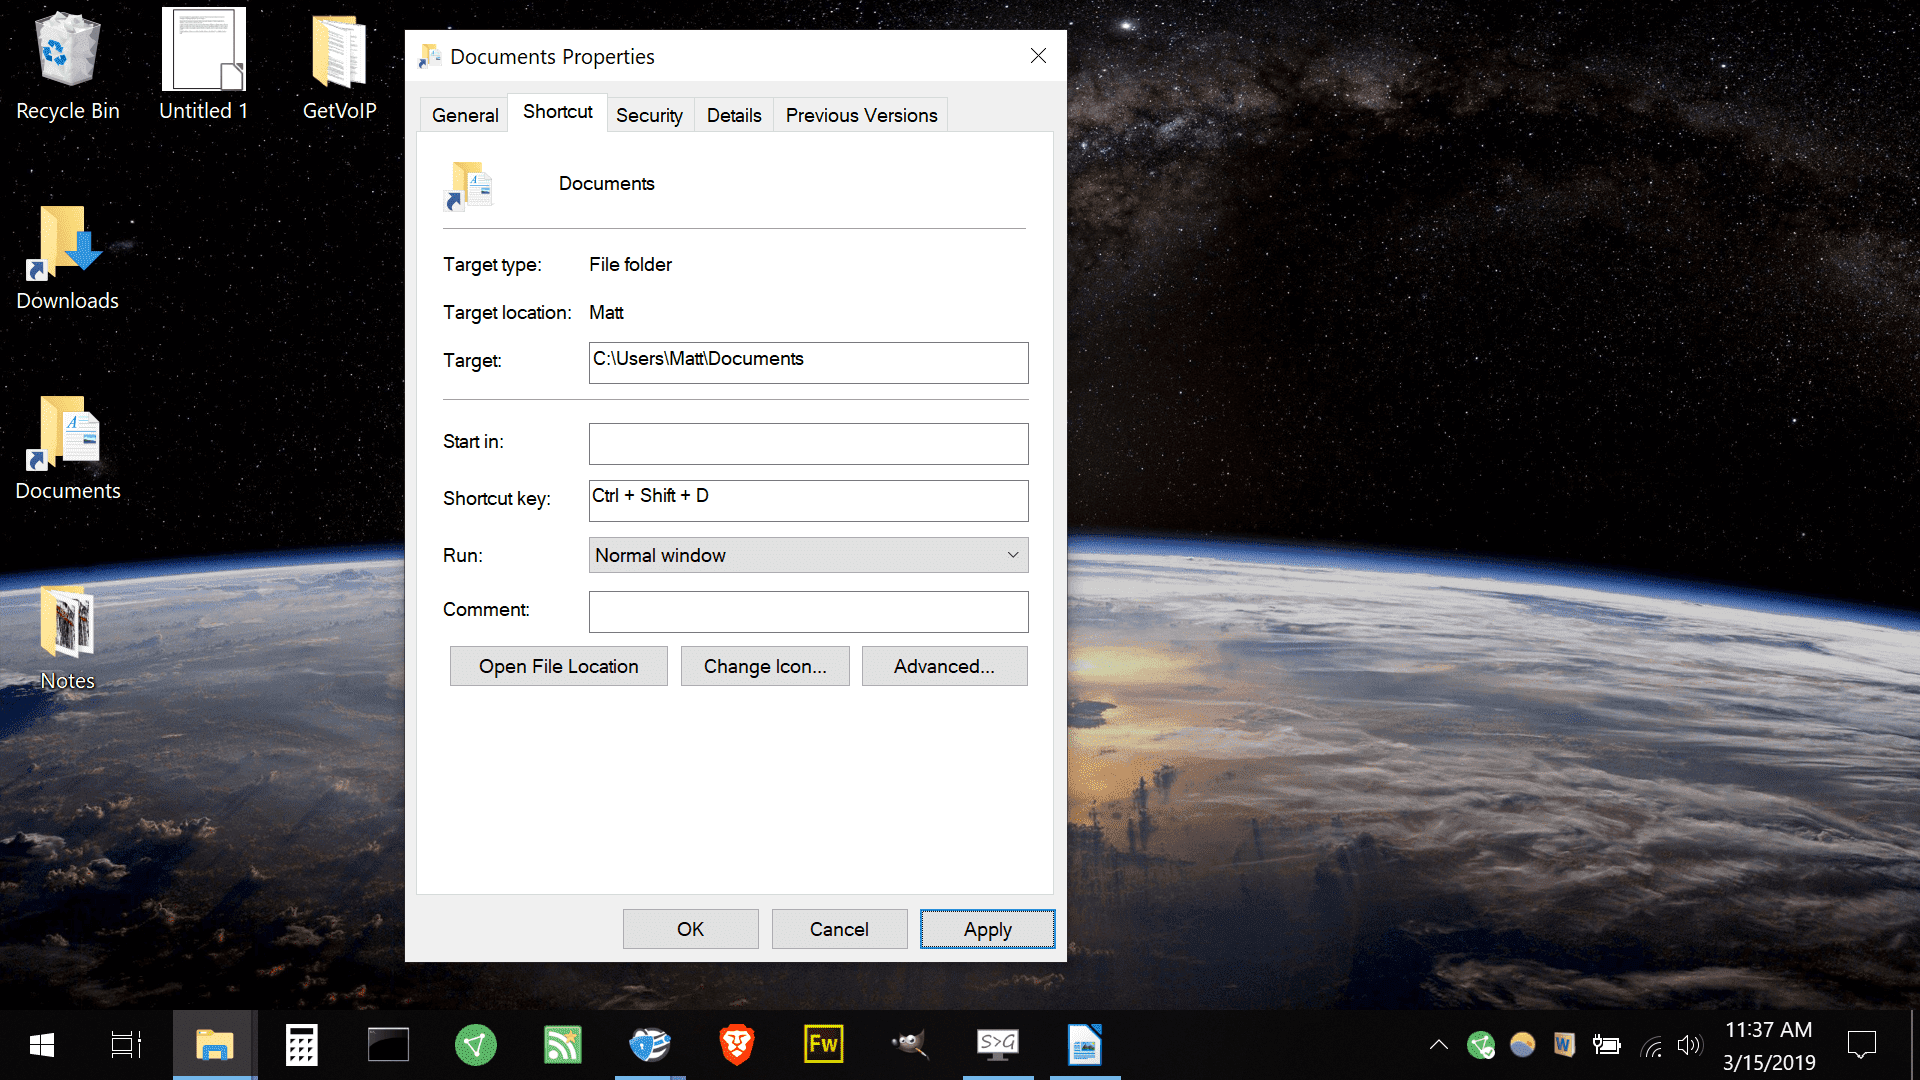The width and height of the screenshot is (1920, 1080).
Task: Switch to the Security tab
Action: (x=649, y=115)
